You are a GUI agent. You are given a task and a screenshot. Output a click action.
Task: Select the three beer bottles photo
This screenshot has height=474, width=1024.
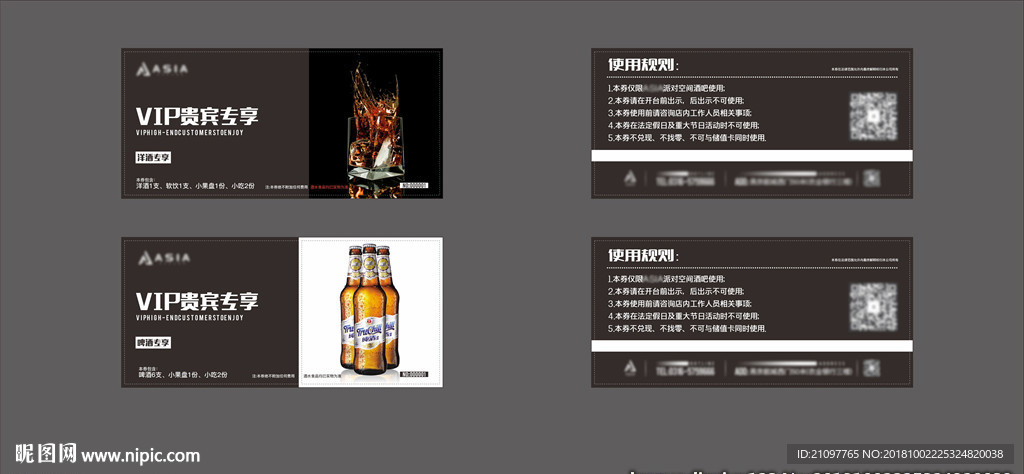(x=370, y=312)
